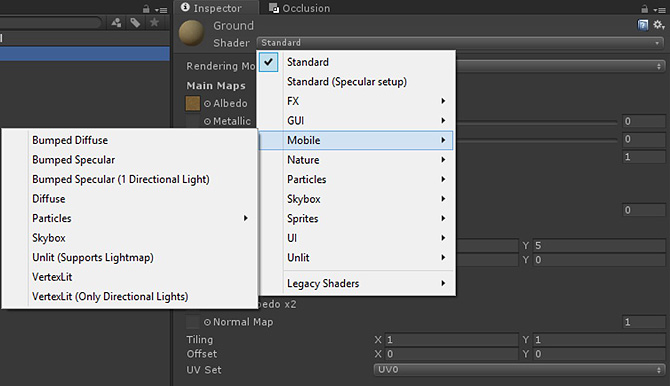Image resolution: width=670 pixels, height=386 pixels.
Task: Select VertexLit (Only Directional Lights) shader
Action: (130, 297)
